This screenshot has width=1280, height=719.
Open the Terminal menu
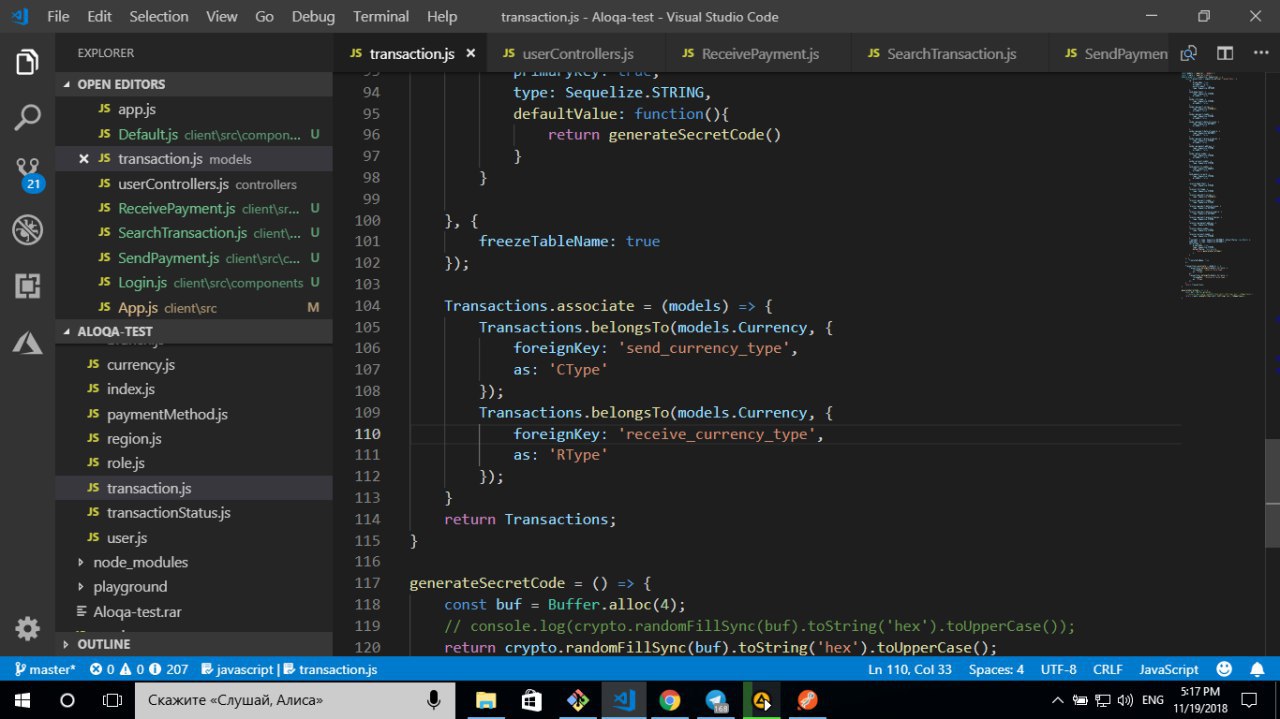pyautogui.click(x=381, y=17)
